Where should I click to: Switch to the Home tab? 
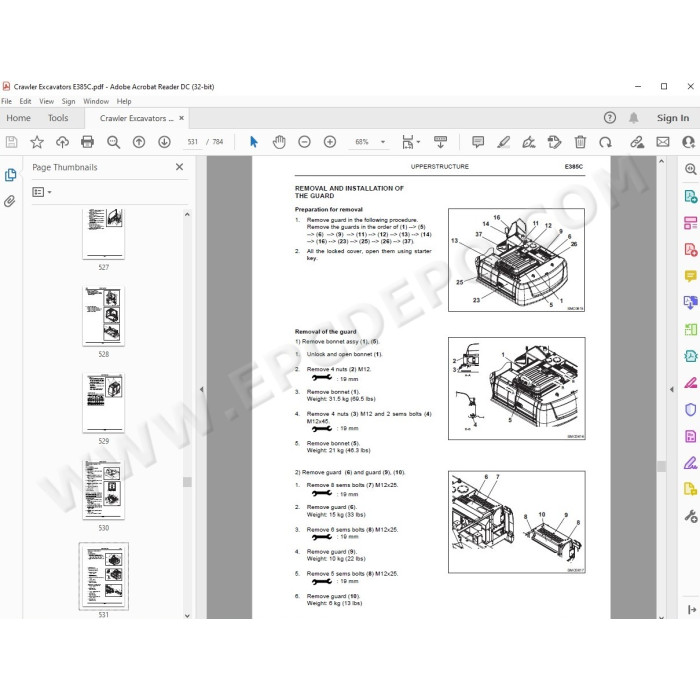click(18, 118)
